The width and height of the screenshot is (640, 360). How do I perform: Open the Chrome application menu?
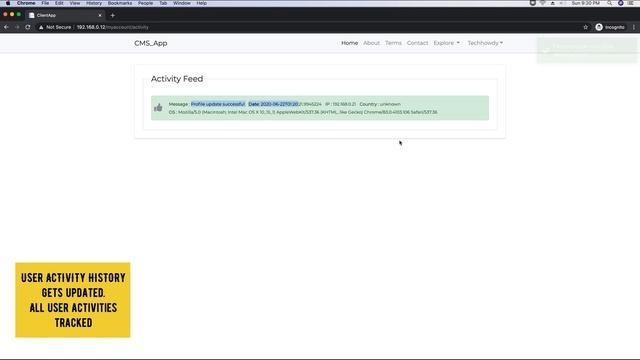[x=26, y=3]
